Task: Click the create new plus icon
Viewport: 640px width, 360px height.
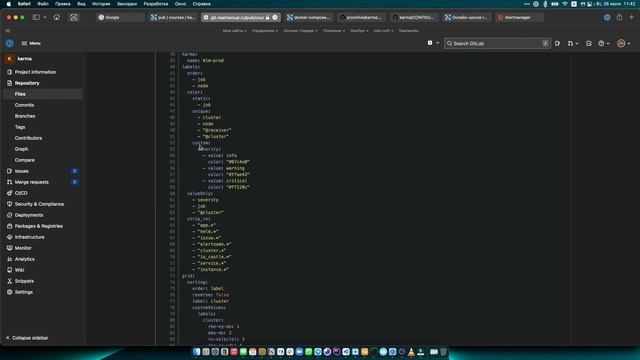Action: [430, 43]
